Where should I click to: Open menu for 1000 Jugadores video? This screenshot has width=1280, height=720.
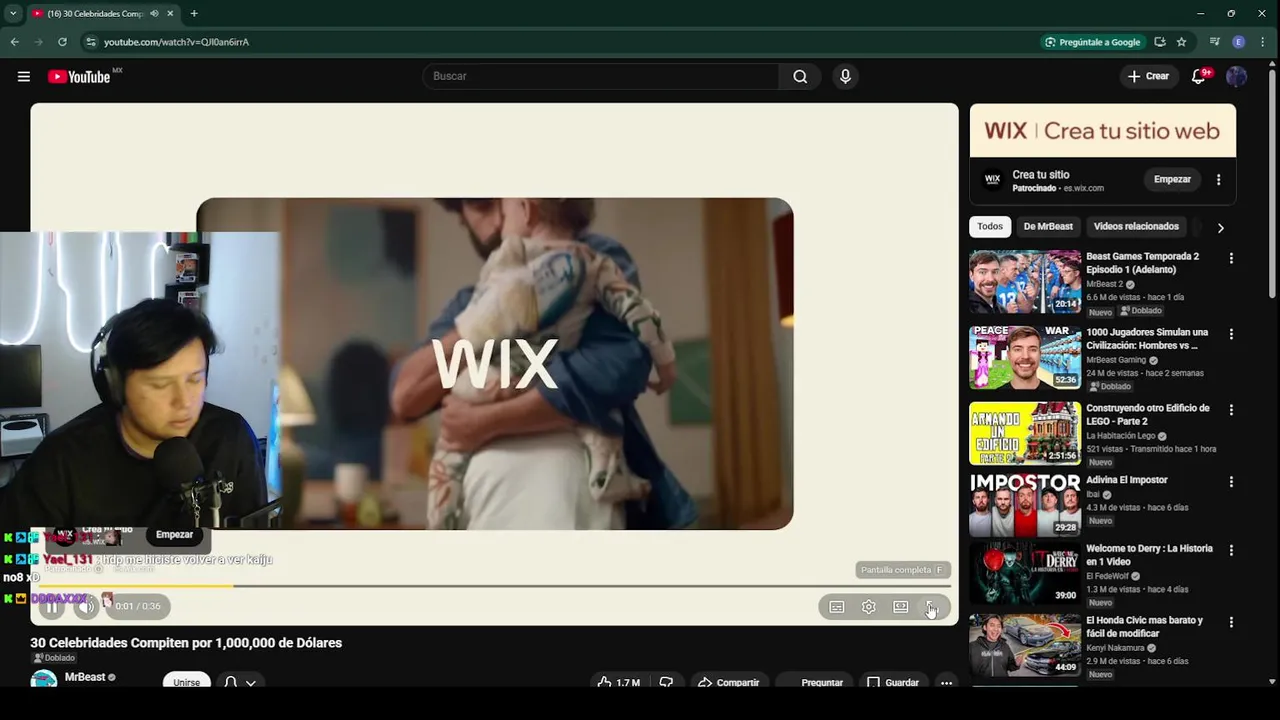[1231, 334]
